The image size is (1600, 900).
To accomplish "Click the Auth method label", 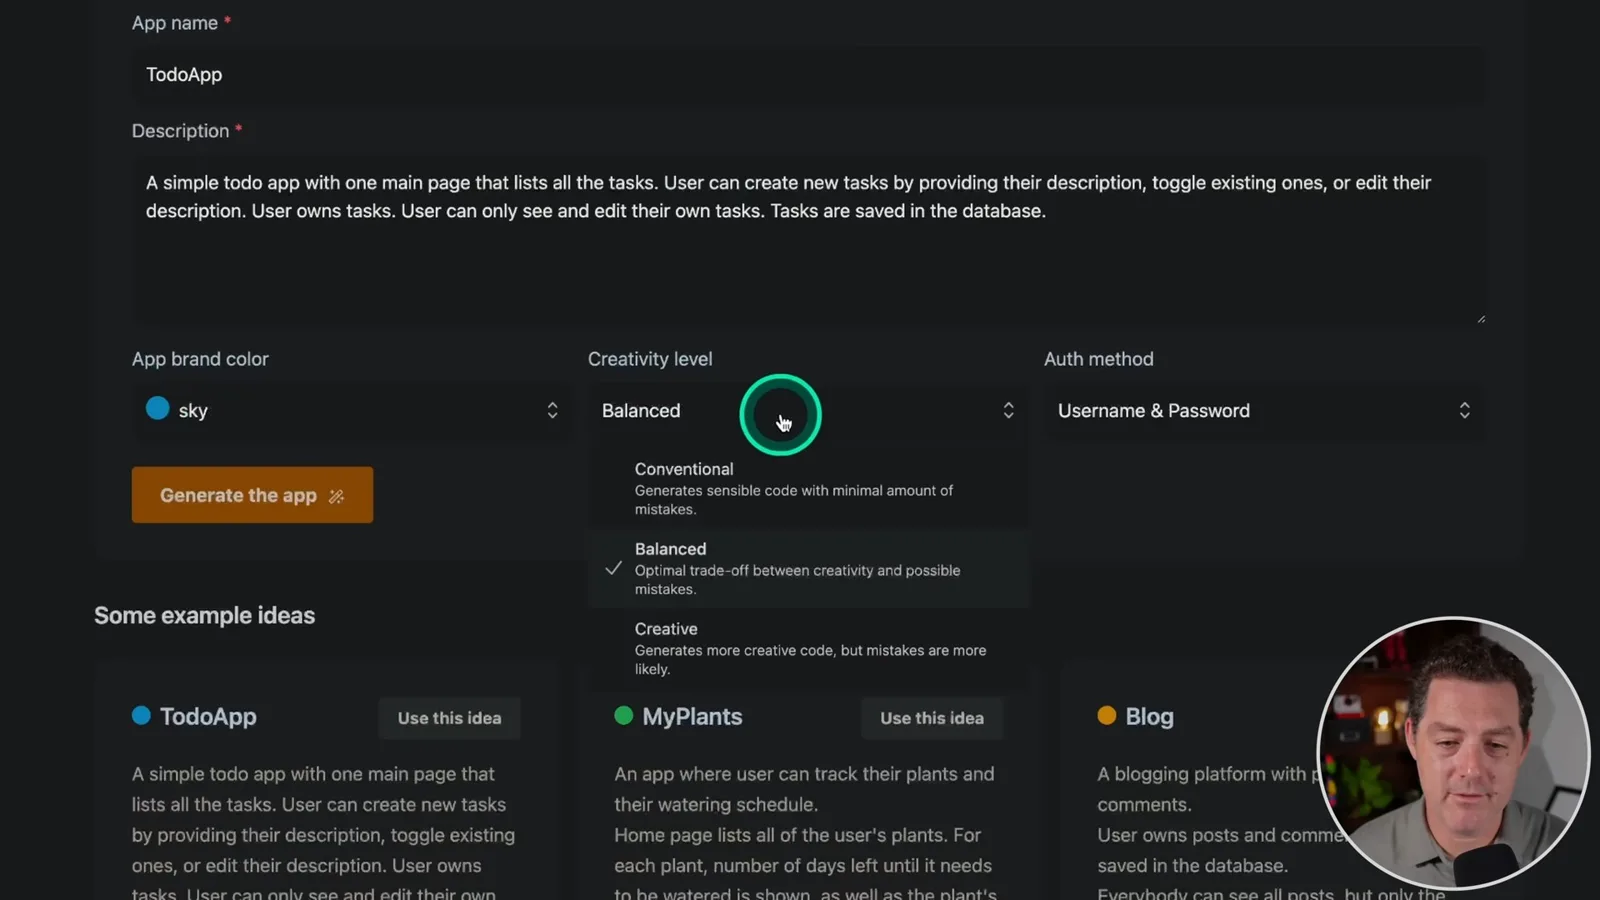I will click(x=1099, y=359).
